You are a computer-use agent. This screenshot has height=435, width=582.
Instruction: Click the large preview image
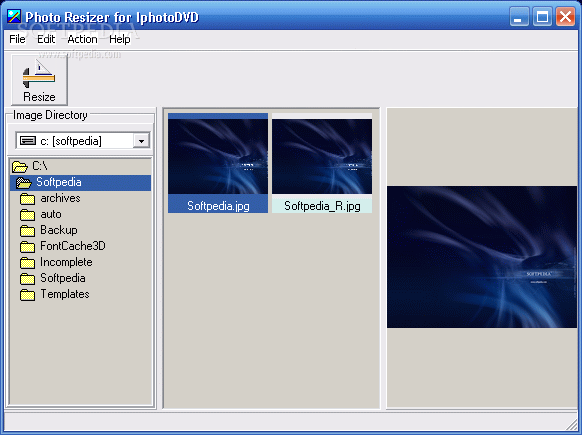482,257
